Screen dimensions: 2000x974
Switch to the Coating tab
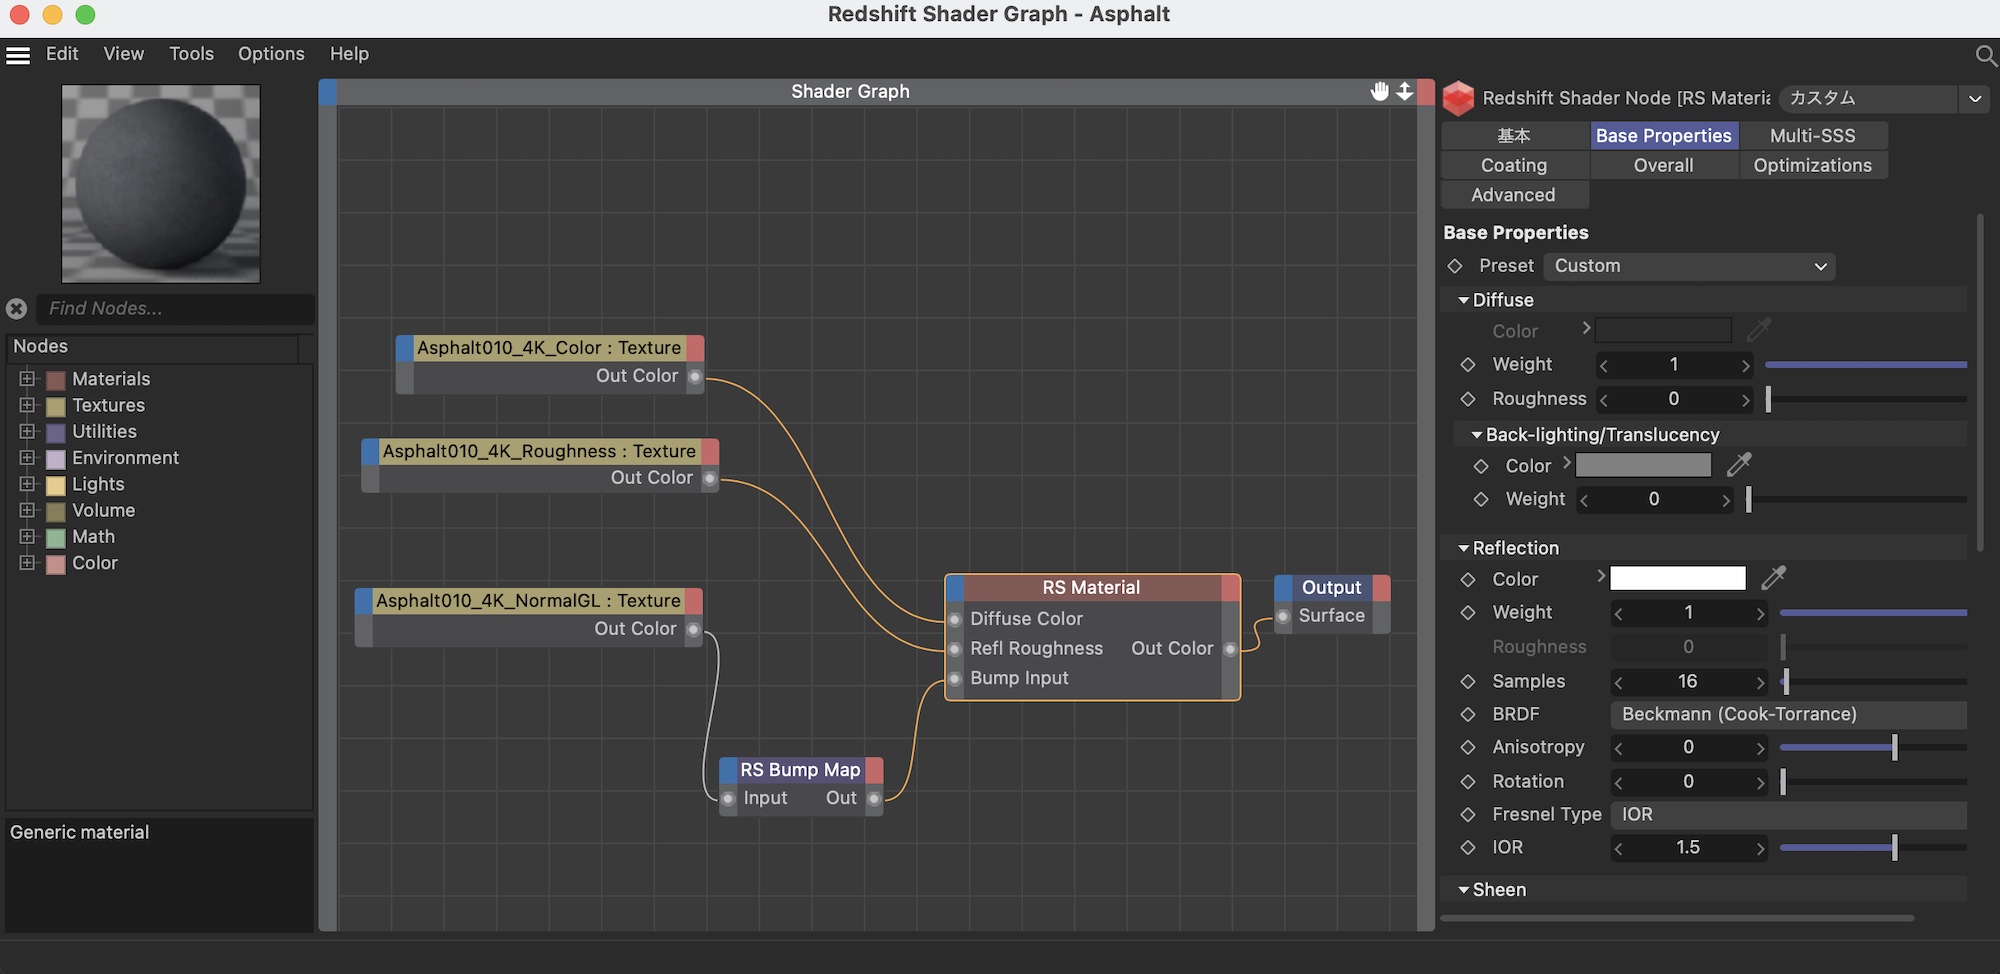[x=1513, y=165]
